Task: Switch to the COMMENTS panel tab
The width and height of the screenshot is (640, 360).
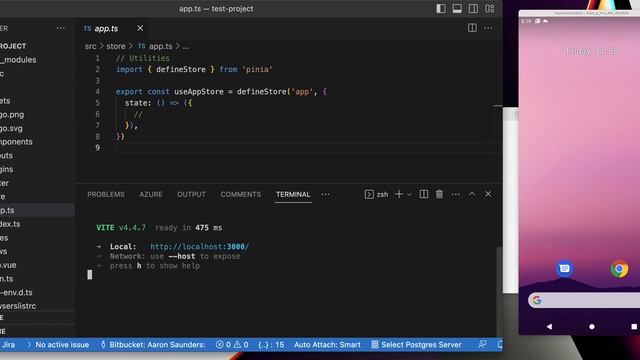Action: [241, 194]
